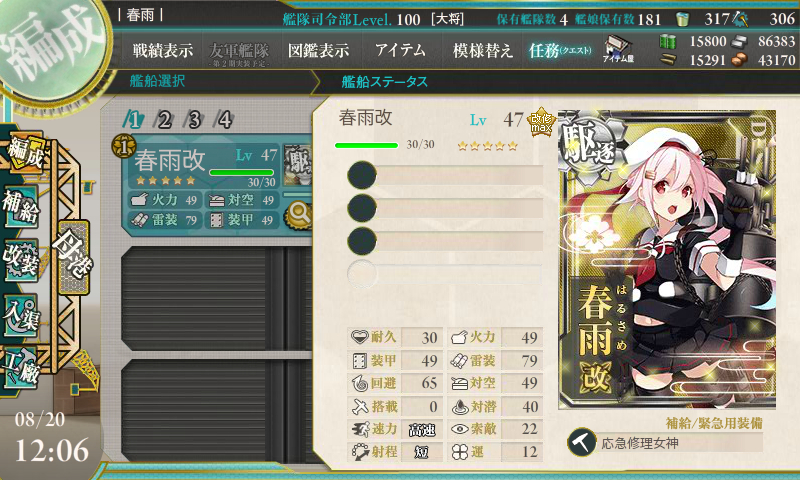This screenshot has width=800, height=480.
Task: Open 図鑑表示 encyclopedia menu
Action: (319, 50)
